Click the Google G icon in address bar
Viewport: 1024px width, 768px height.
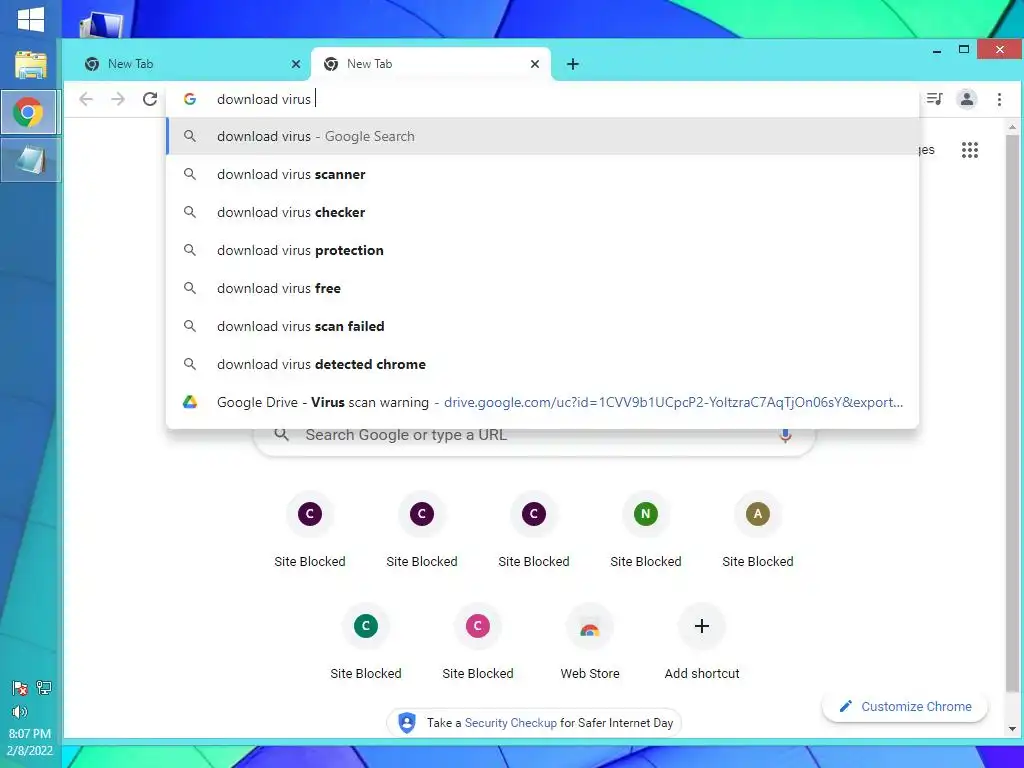(190, 99)
